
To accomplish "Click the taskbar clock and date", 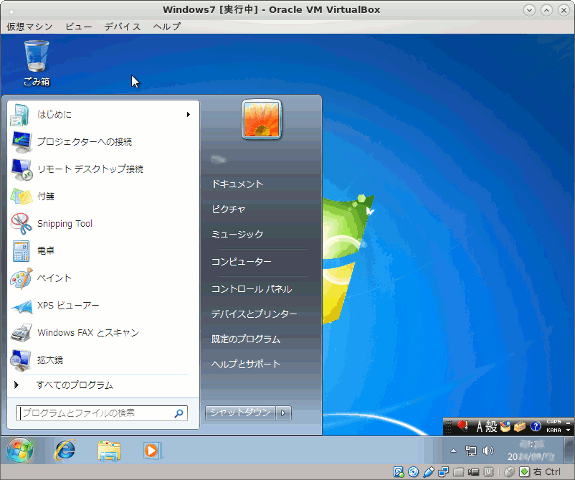I will [531, 450].
